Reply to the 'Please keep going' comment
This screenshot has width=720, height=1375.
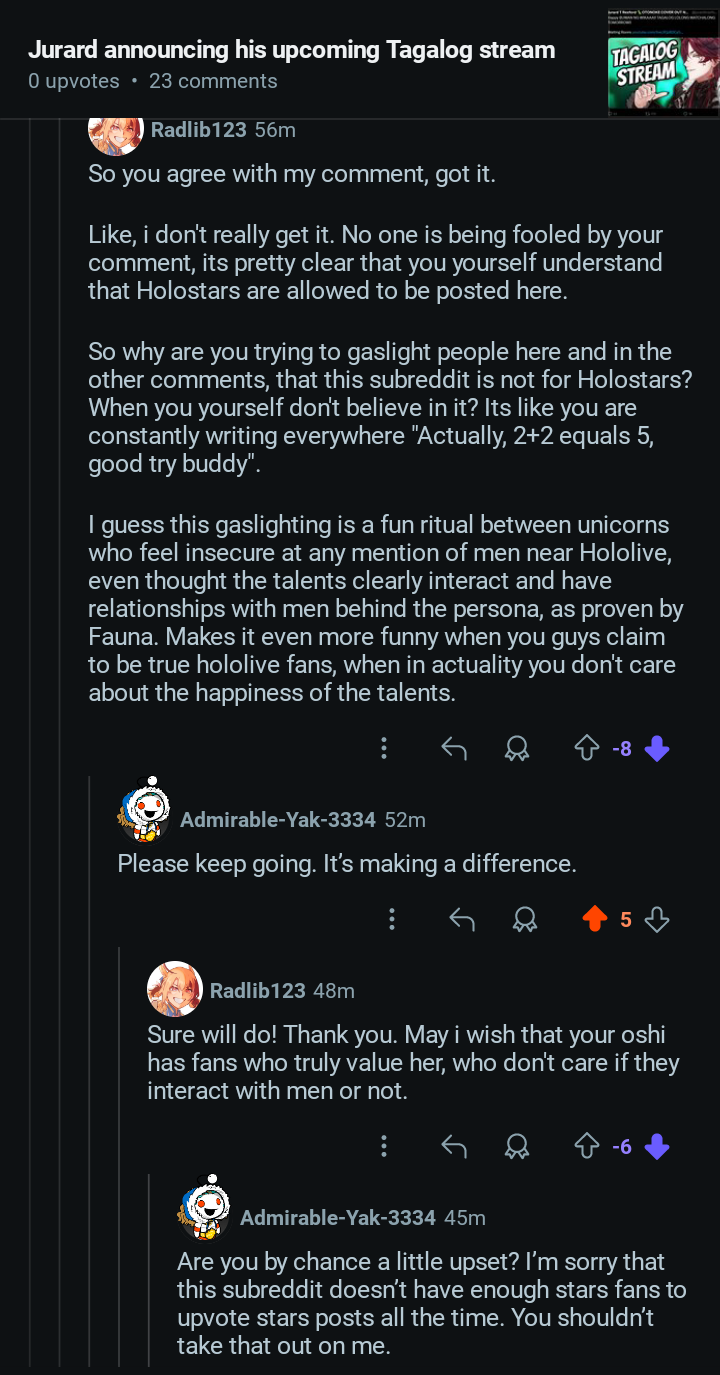(461, 919)
